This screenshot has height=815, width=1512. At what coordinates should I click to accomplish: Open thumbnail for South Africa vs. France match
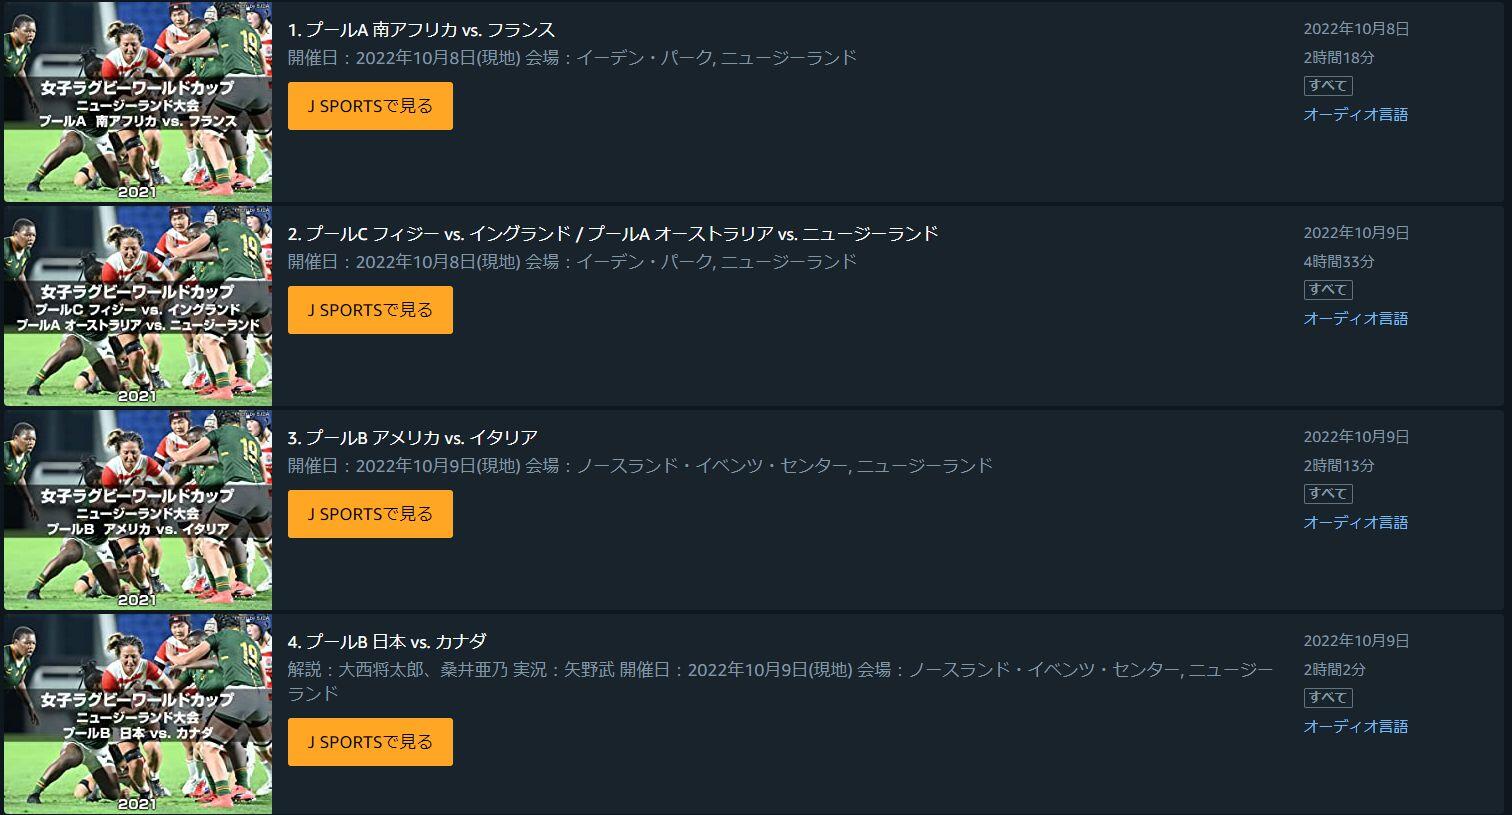click(138, 102)
